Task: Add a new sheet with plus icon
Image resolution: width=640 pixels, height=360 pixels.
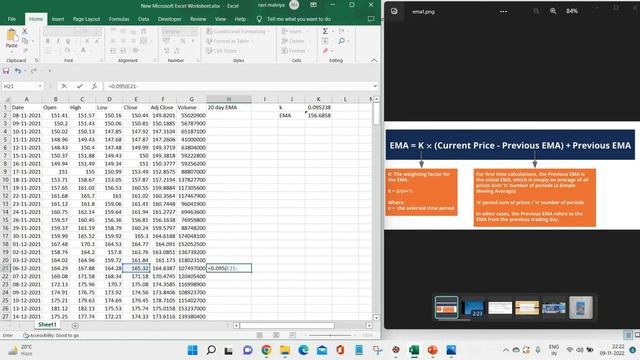Action: click(x=75, y=325)
